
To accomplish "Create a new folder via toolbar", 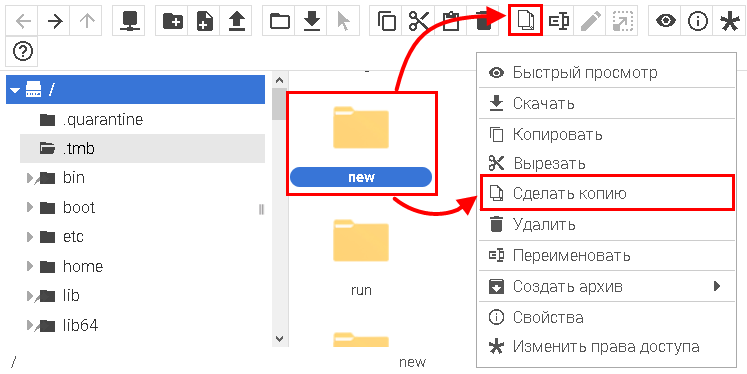I will pyautogui.click(x=172, y=21).
